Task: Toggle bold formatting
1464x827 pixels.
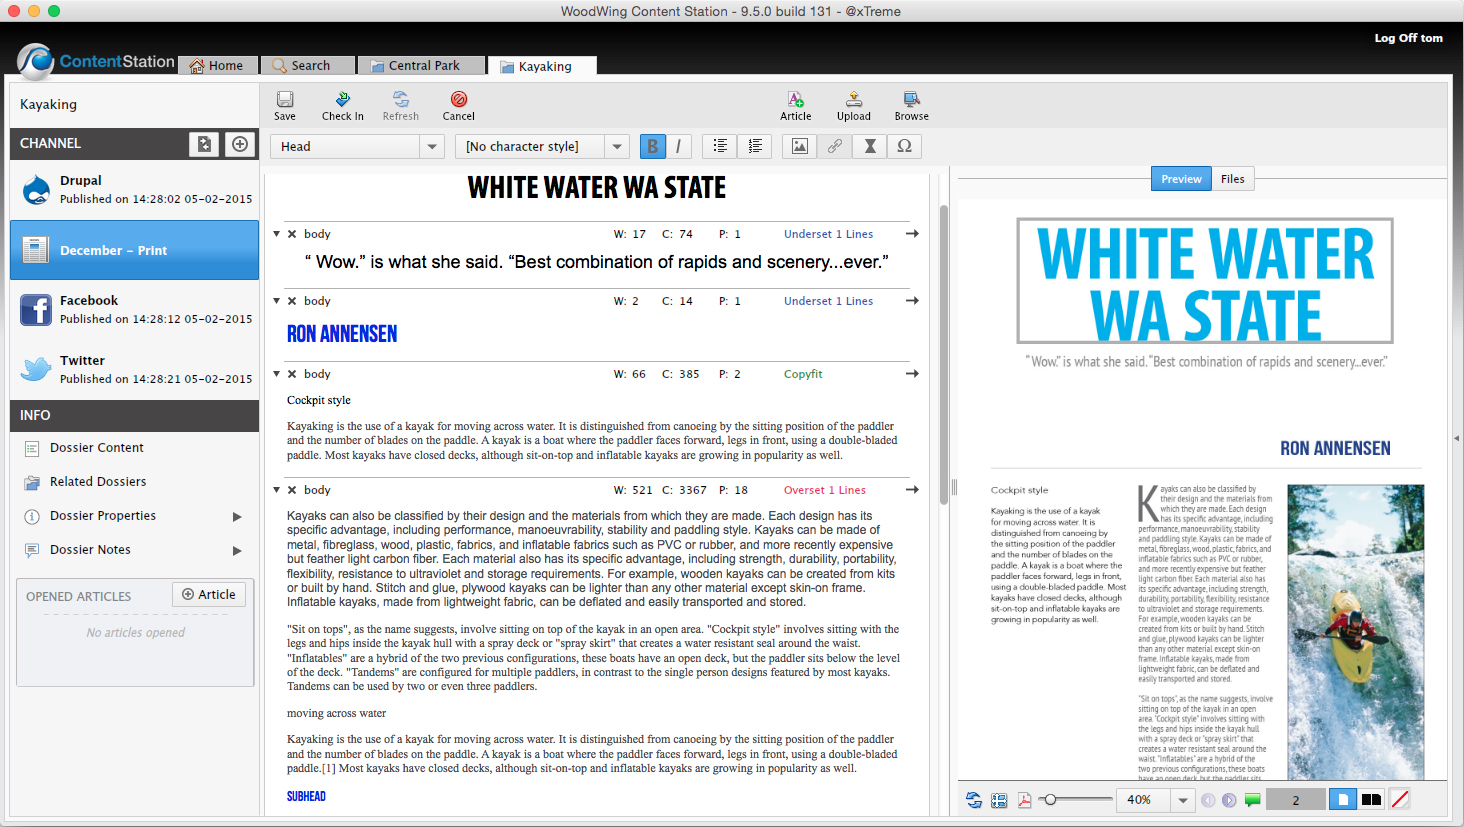Action: [652, 146]
